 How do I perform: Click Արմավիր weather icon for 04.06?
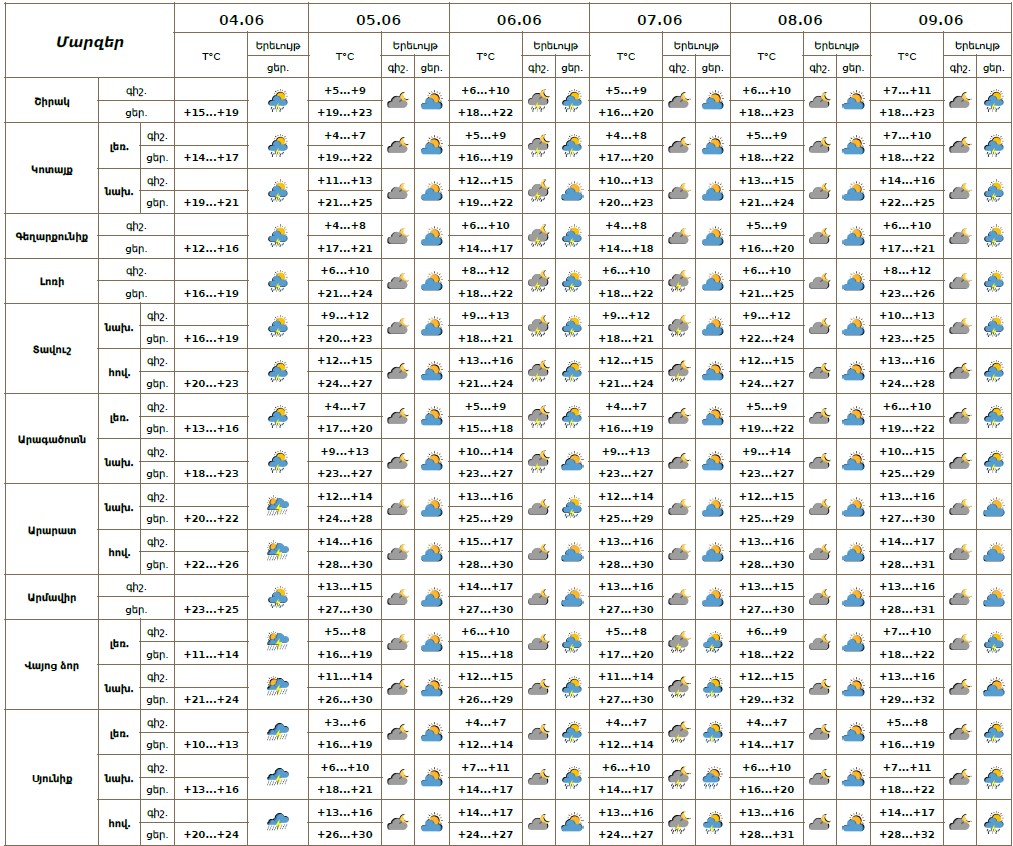(x=278, y=598)
